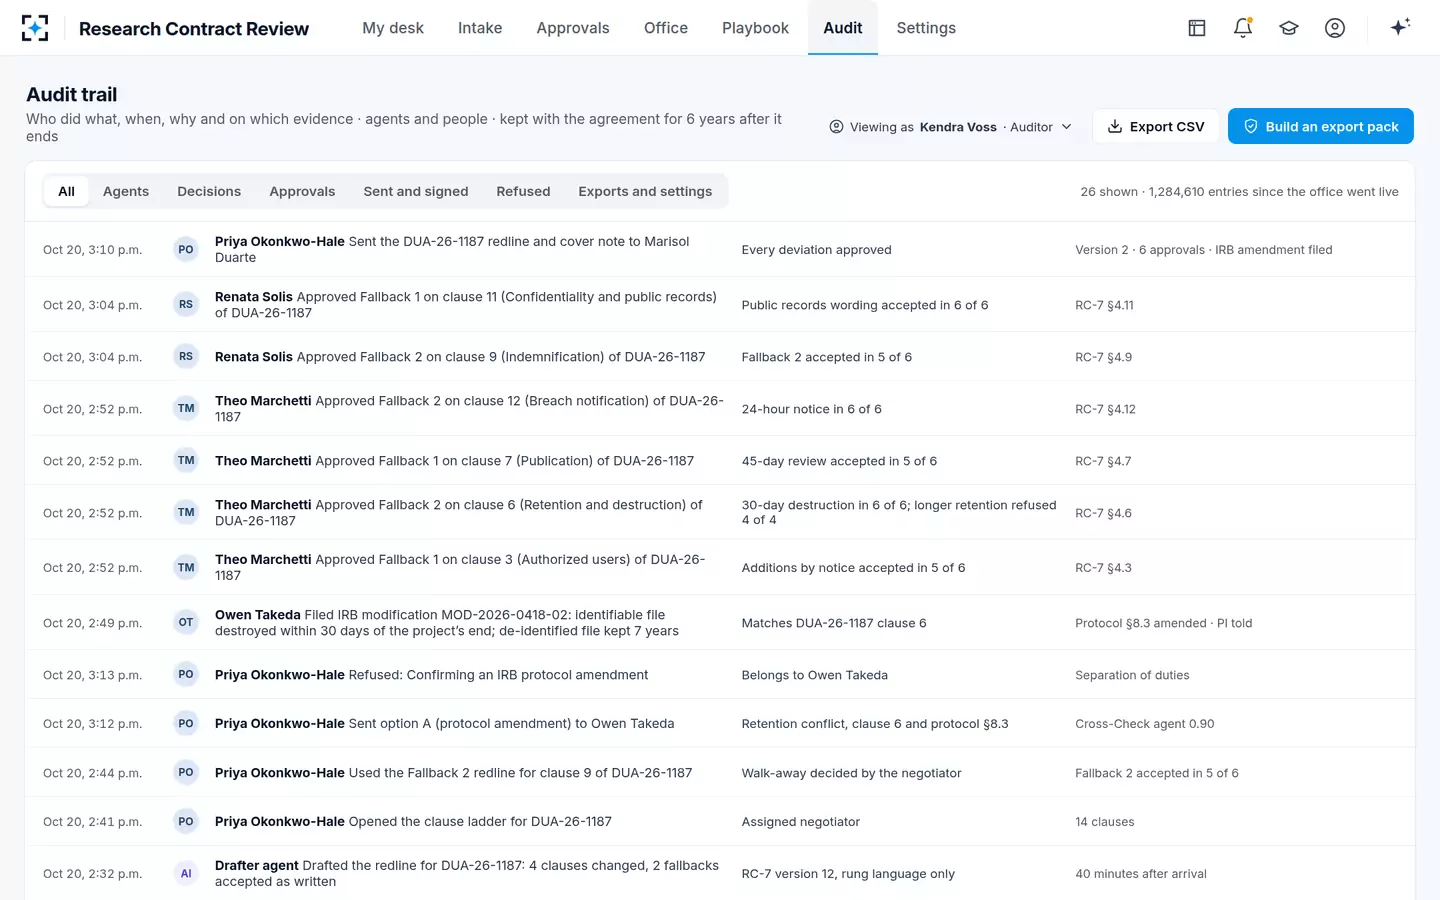Click TM avatar beside clause 12 Breach notification
This screenshot has width=1440, height=900.
coord(186,409)
